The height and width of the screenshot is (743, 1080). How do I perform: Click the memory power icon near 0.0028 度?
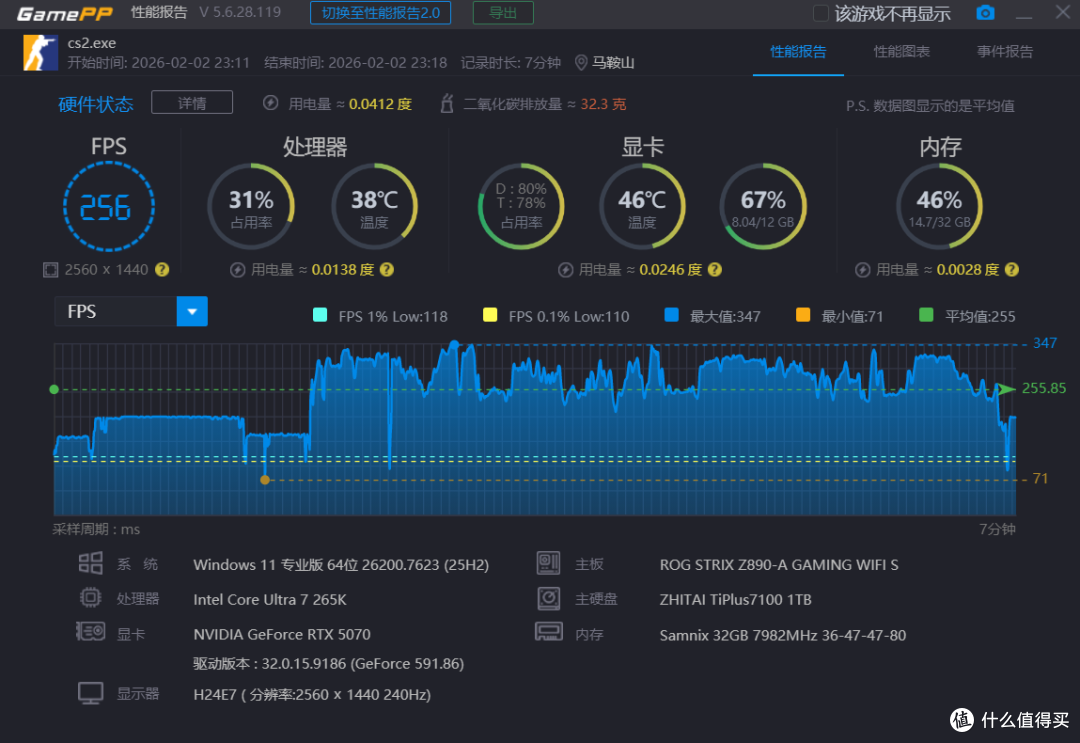(863, 270)
